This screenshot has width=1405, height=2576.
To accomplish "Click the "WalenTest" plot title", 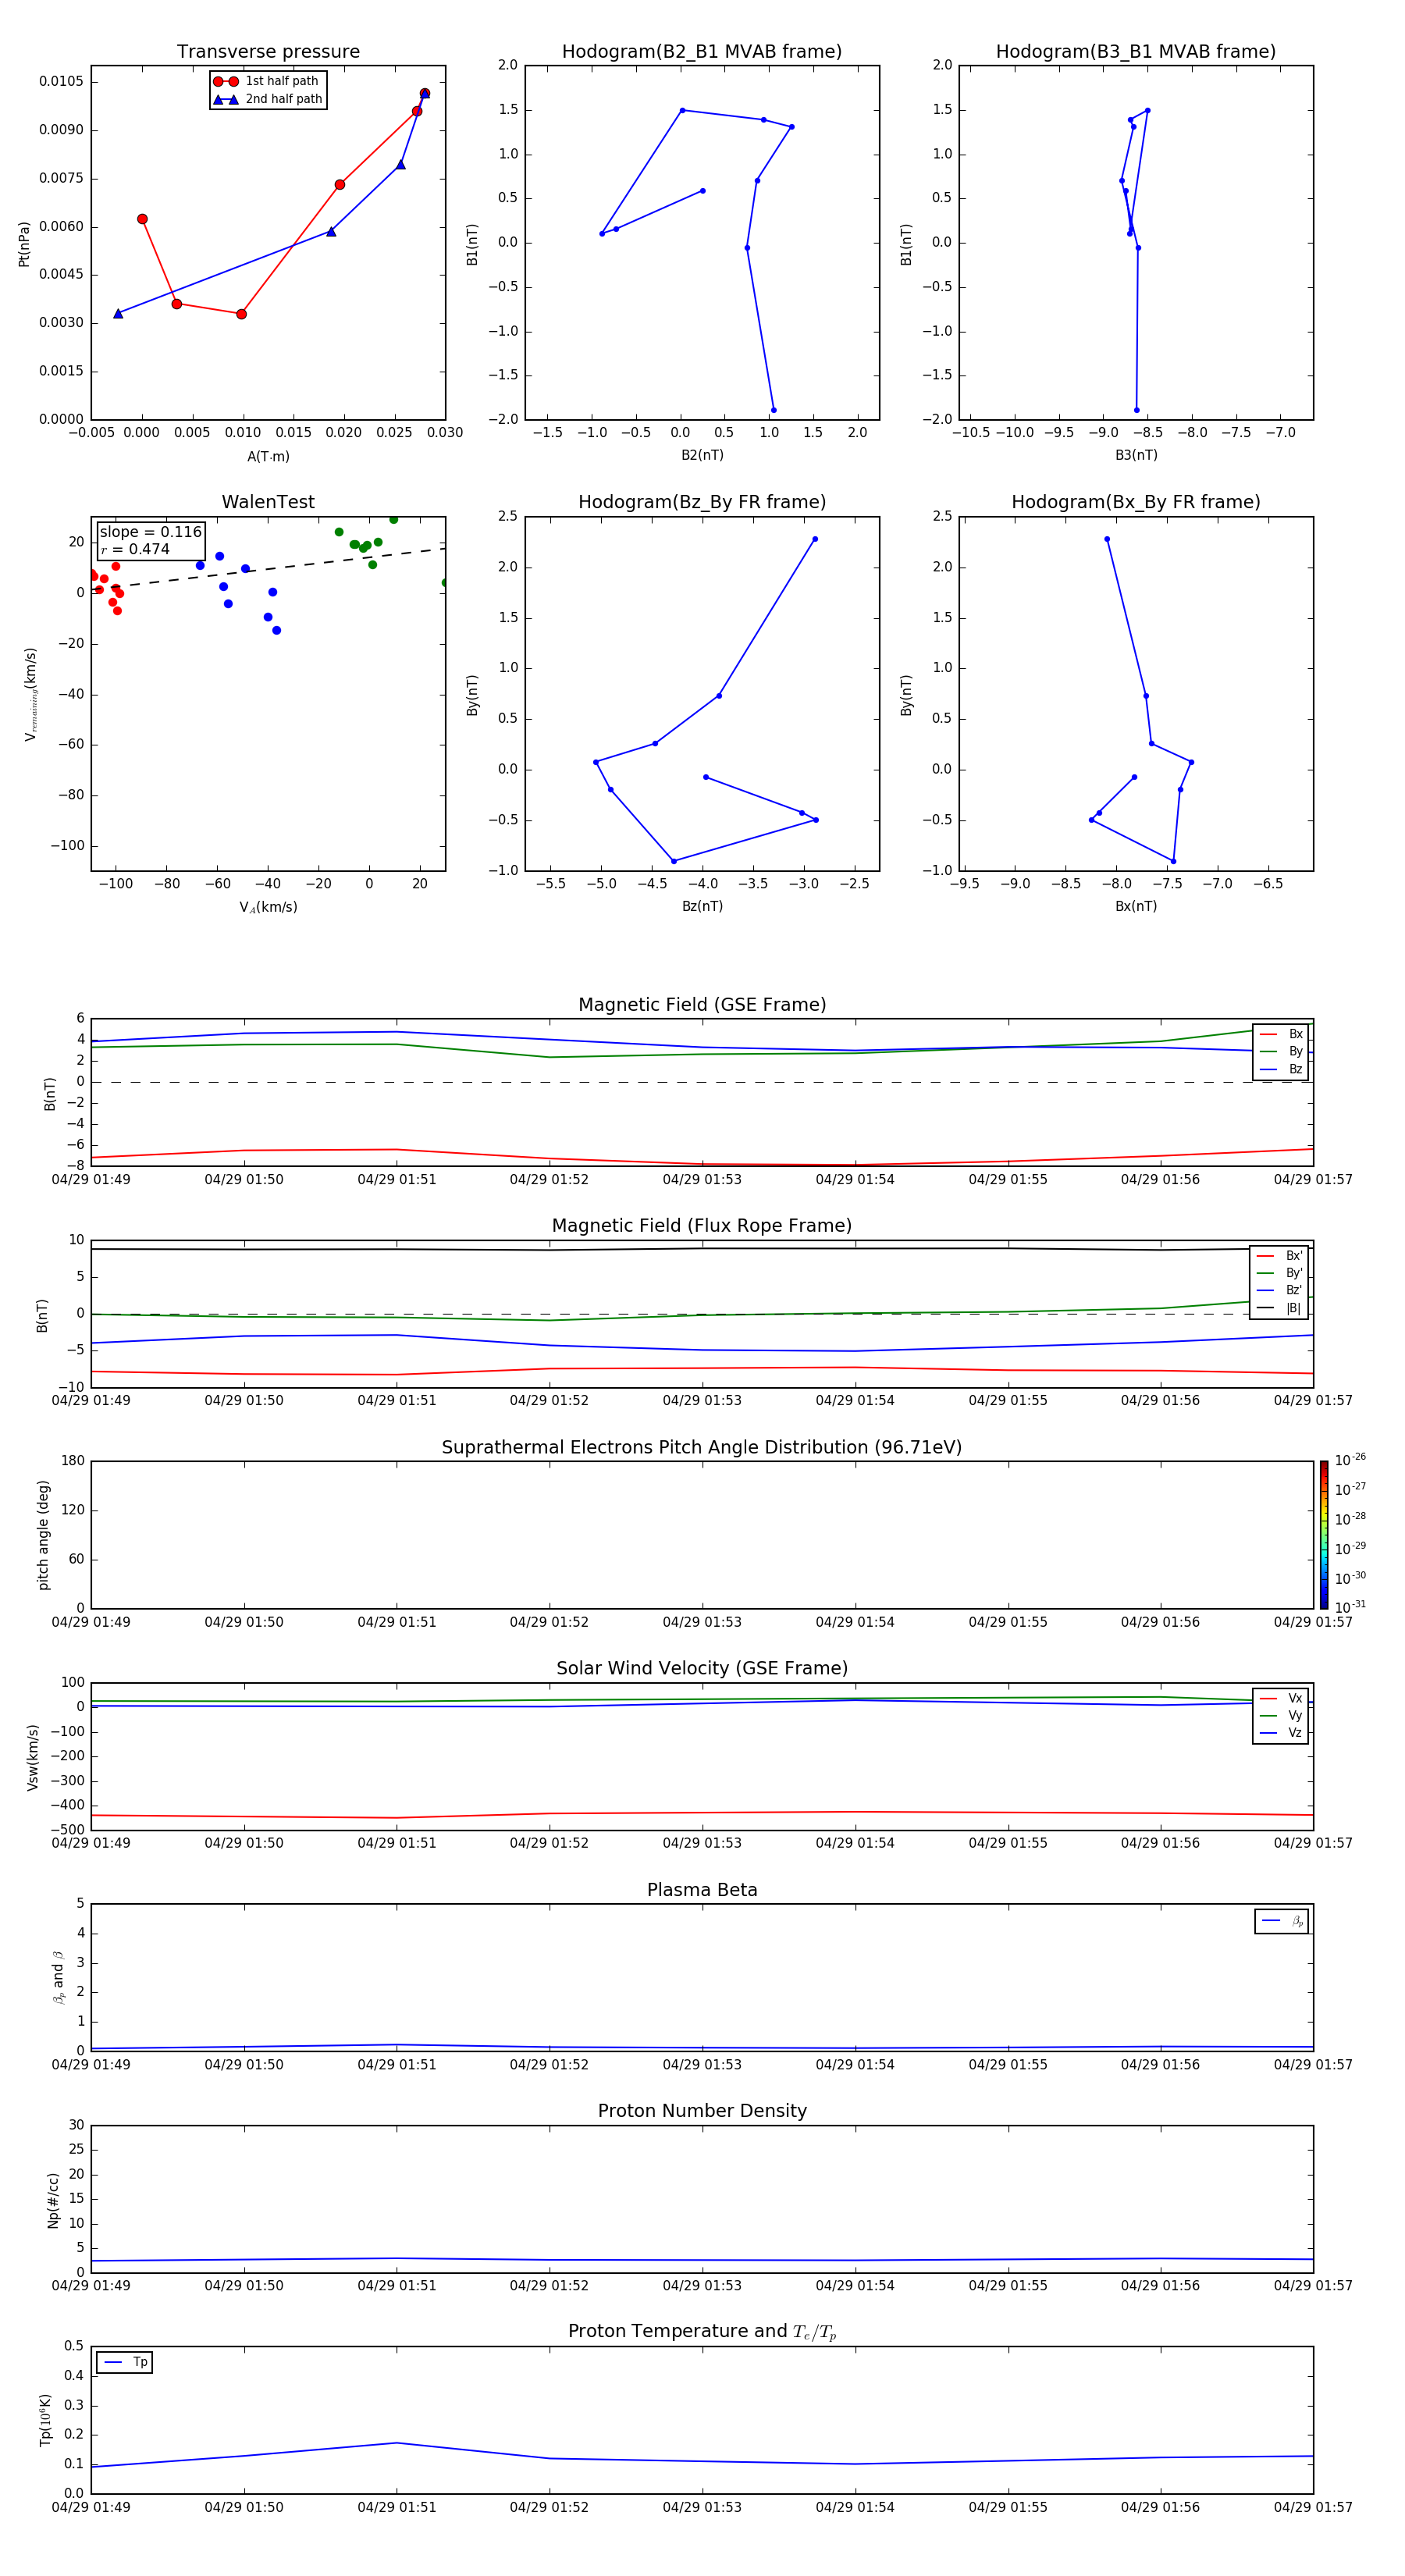I will (x=268, y=502).
